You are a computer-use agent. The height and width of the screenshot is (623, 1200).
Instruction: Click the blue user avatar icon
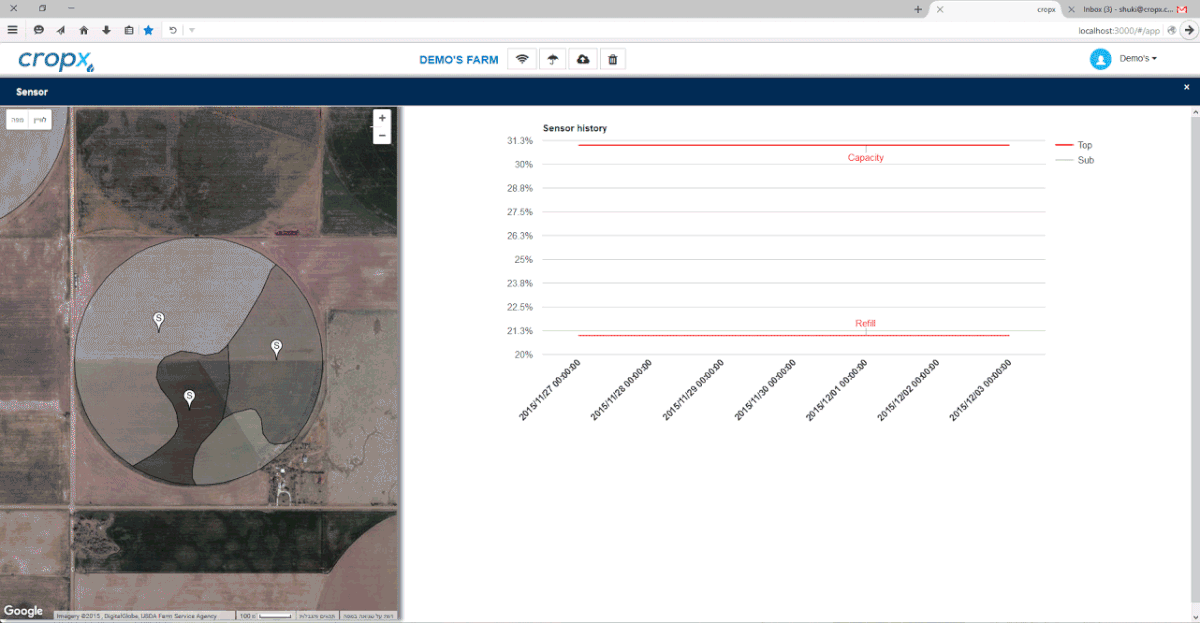click(1101, 59)
